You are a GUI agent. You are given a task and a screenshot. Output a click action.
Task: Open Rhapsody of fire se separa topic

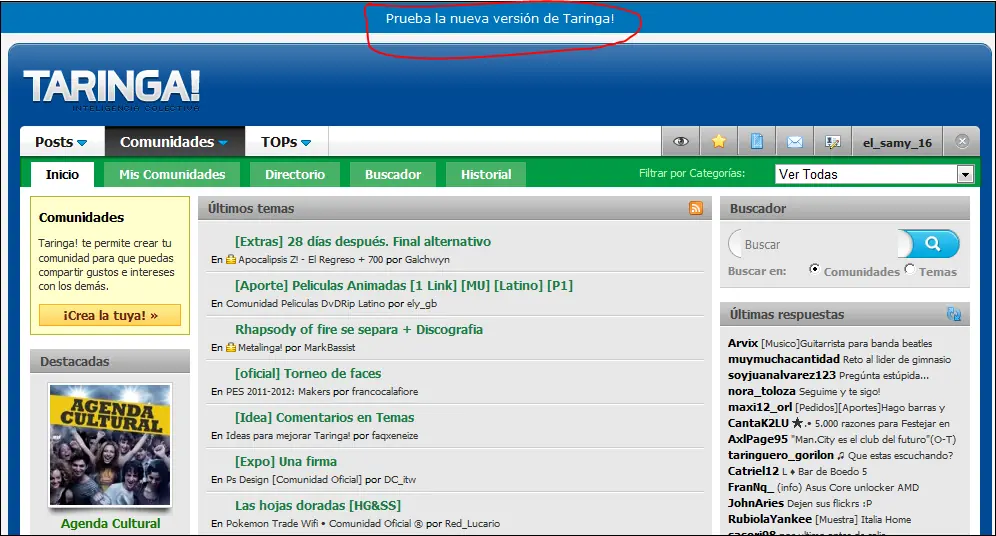pyautogui.click(x=359, y=329)
